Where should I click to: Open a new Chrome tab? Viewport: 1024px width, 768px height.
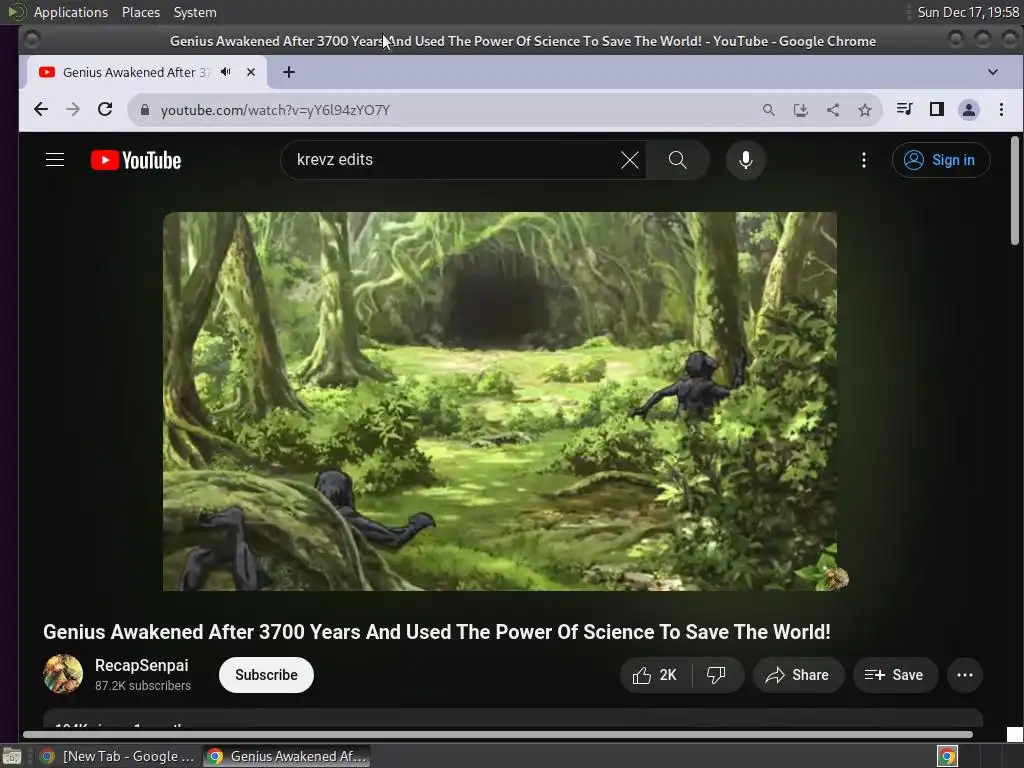[289, 72]
